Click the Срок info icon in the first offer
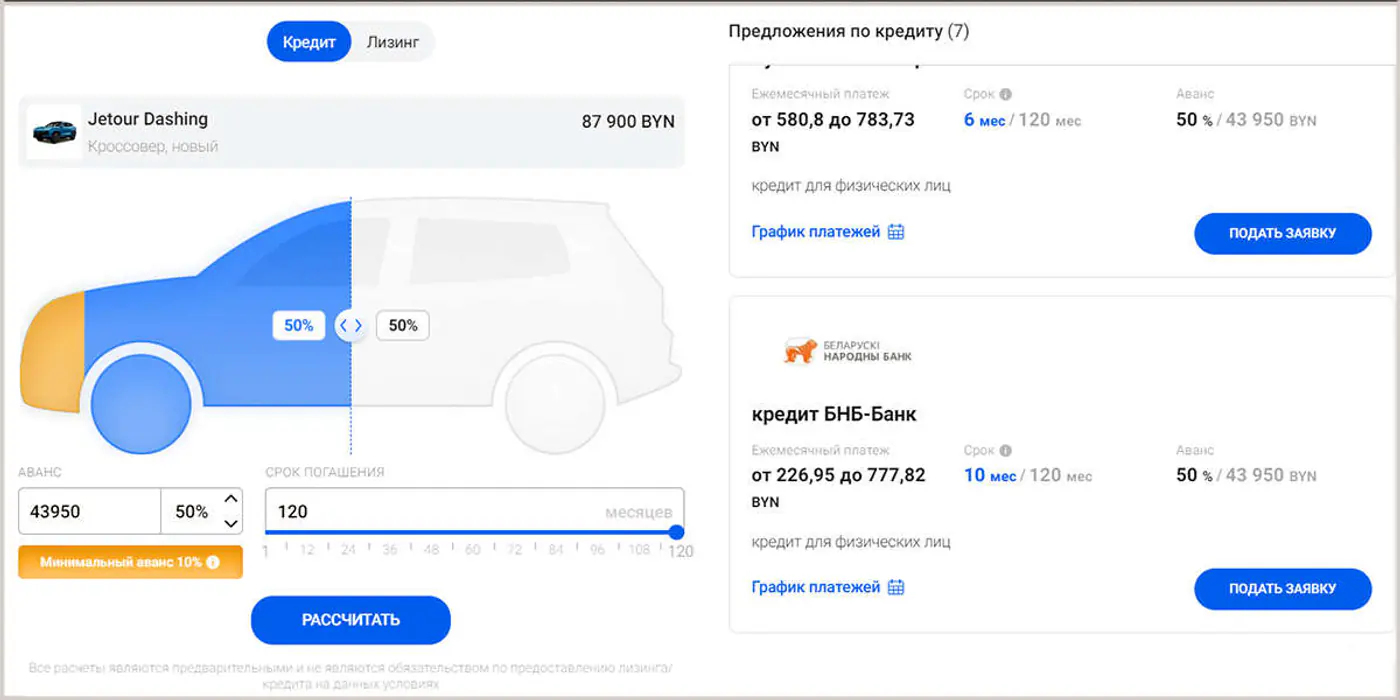The height and width of the screenshot is (700, 1400). (x=1005, y=94)
